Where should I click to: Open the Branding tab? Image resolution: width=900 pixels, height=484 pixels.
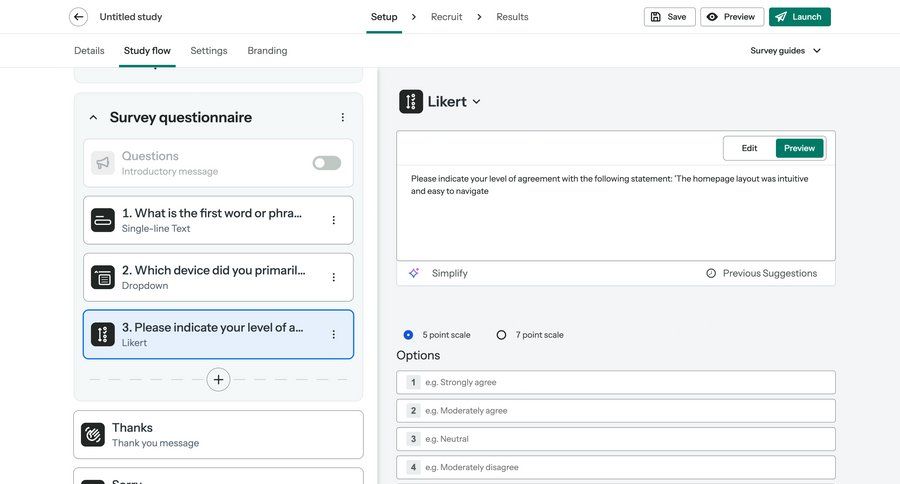click(x=267, y=51)
